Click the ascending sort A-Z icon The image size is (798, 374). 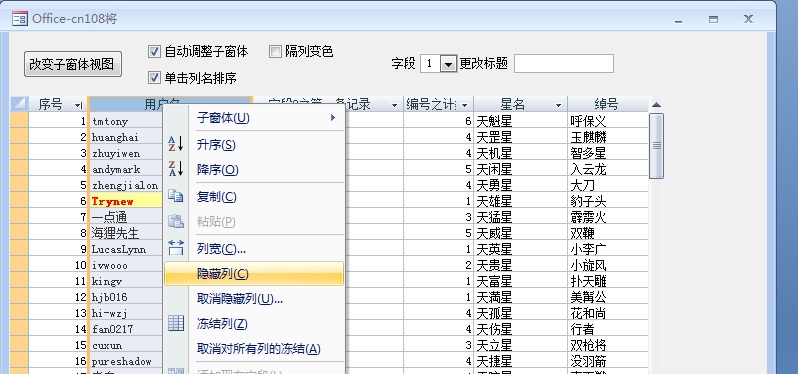pyautogui.click(x=176, y=145)
